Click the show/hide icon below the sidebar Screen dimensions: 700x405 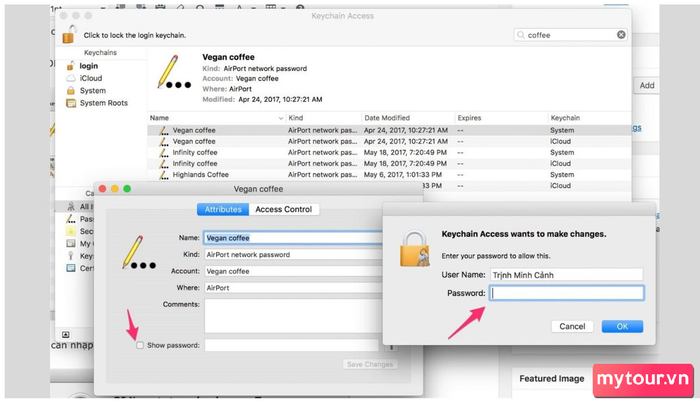(x=66, y=334)
